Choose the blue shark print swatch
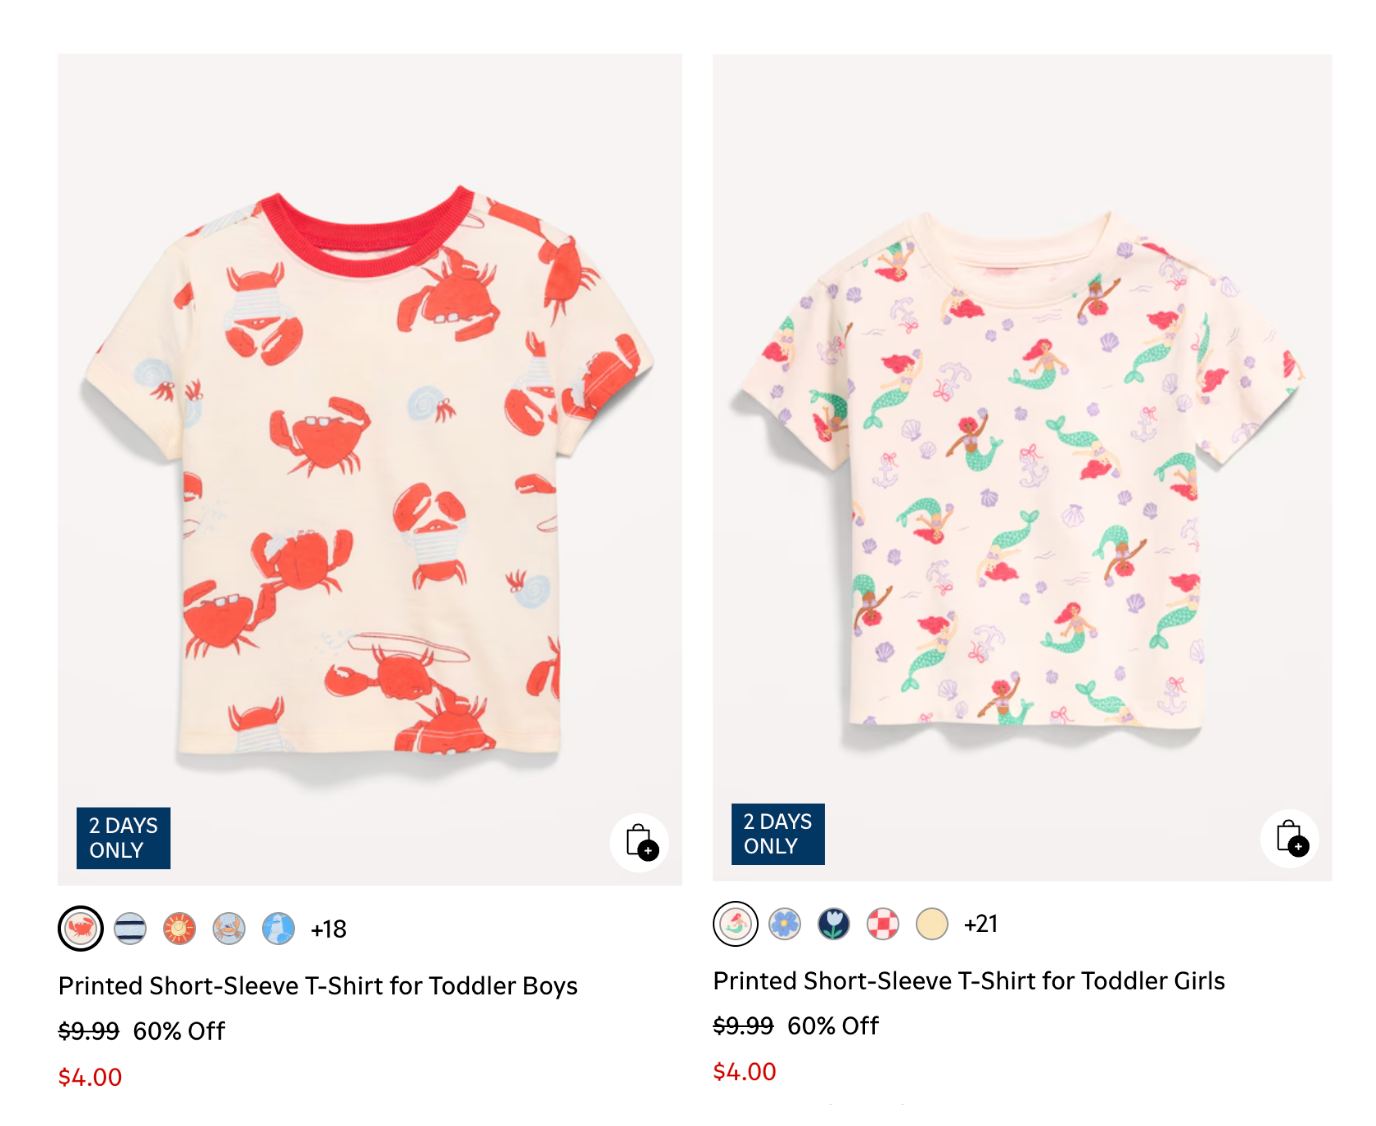This screenshot has height=1126, width=1376. pos(278,929)
